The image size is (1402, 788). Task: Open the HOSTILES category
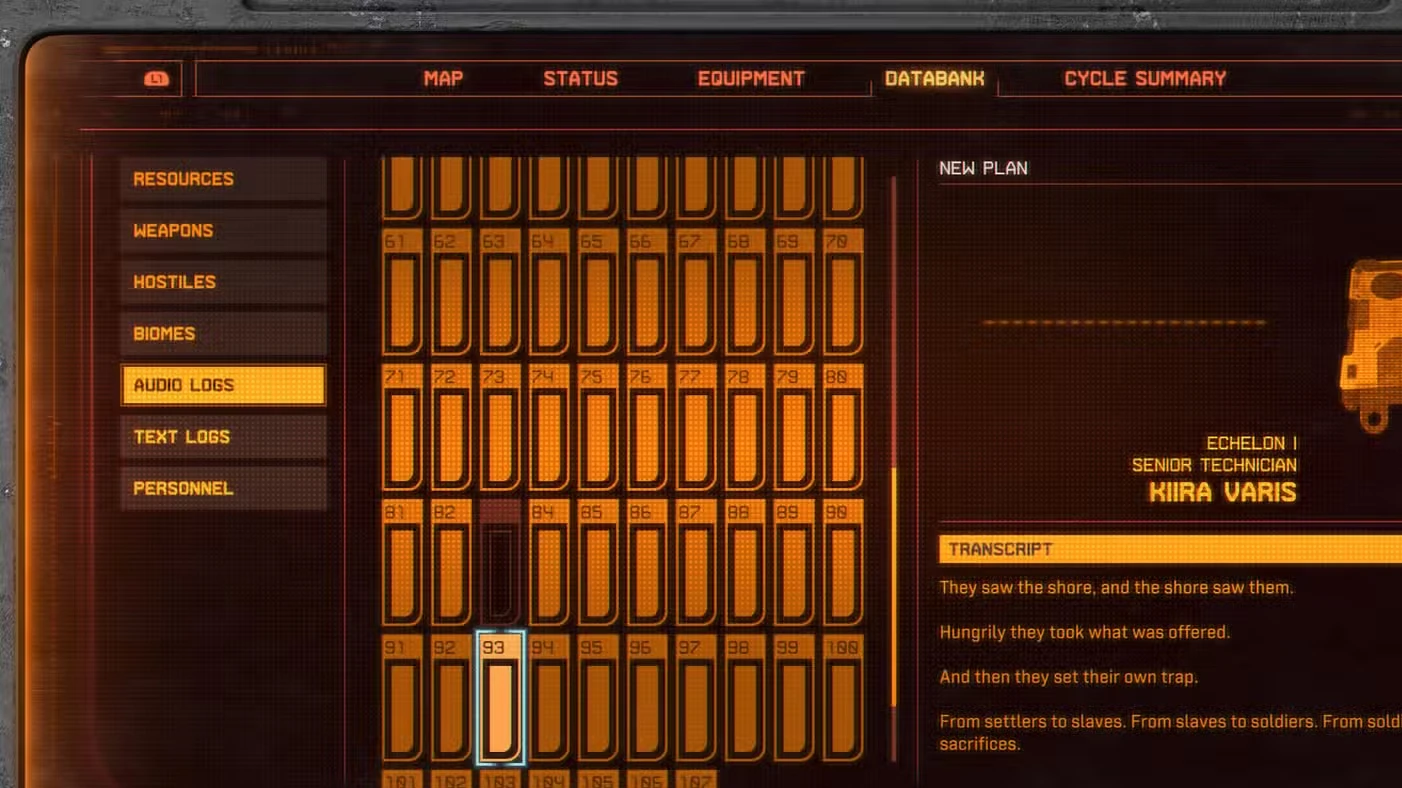click(224, 282)
